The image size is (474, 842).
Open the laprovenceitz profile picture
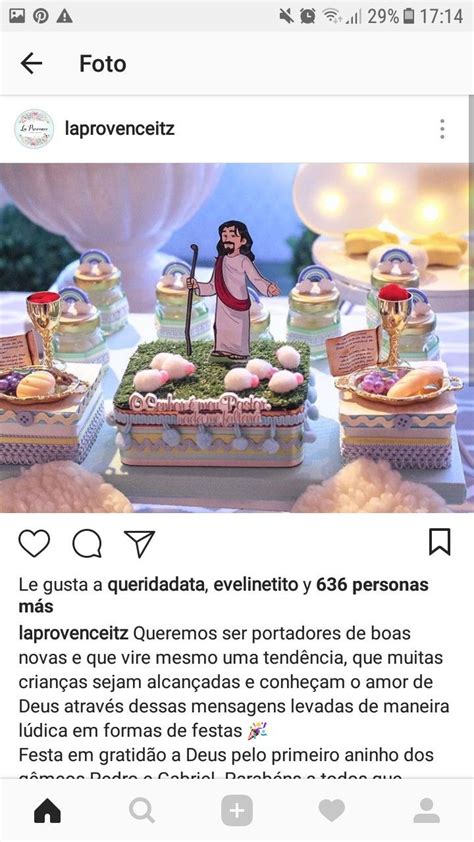click(x=34, y=129)
